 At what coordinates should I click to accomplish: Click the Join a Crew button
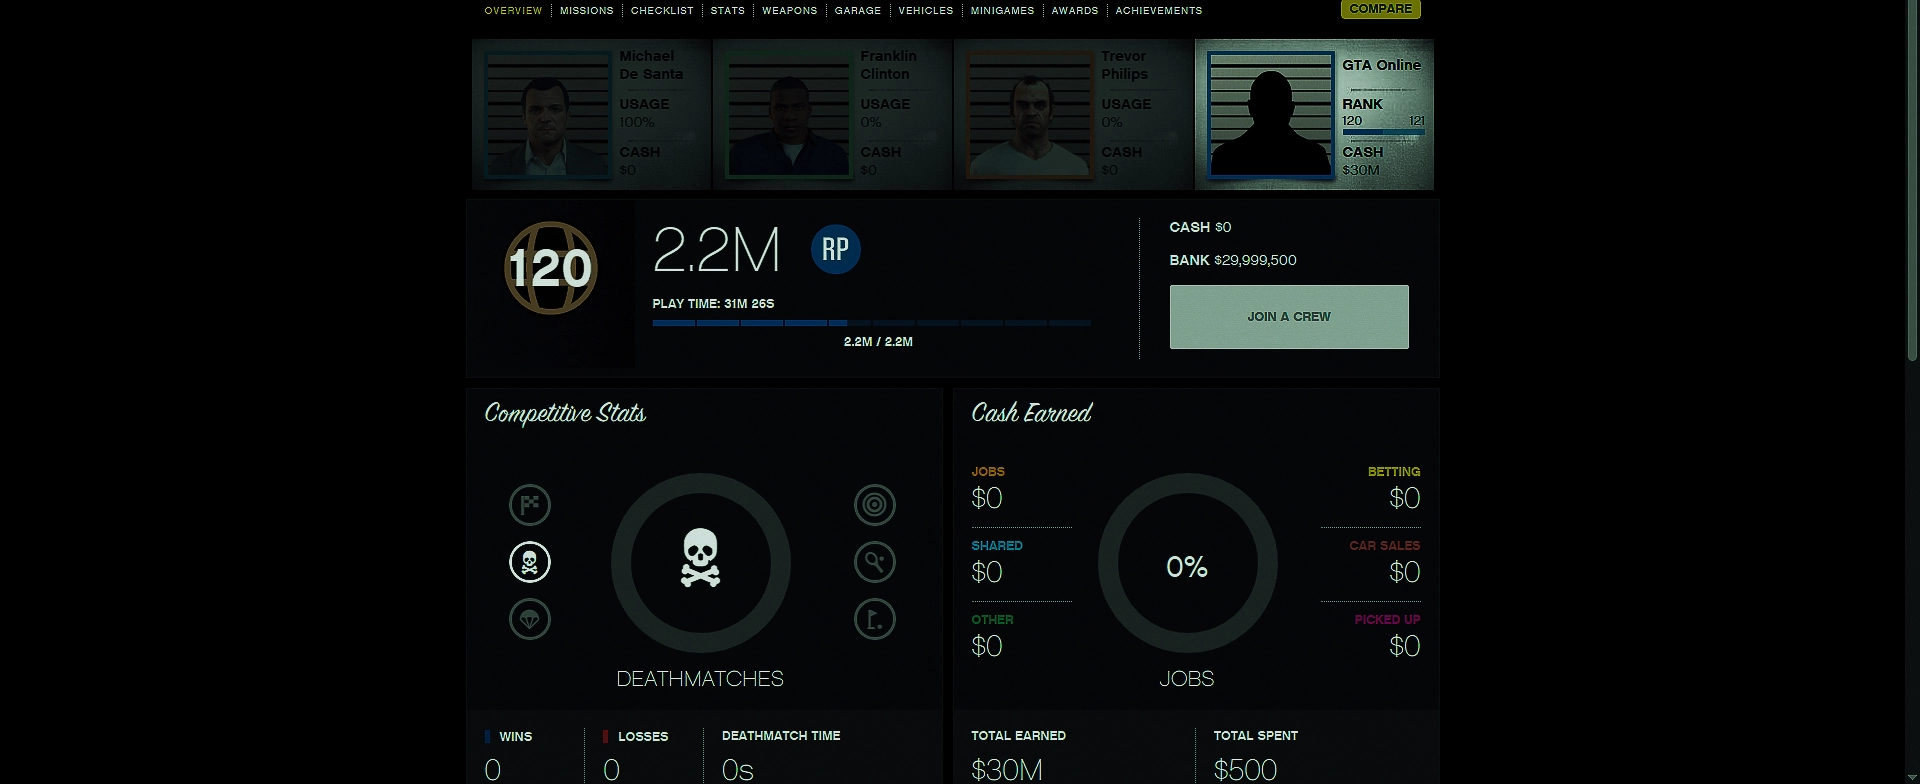(1289, 317)
